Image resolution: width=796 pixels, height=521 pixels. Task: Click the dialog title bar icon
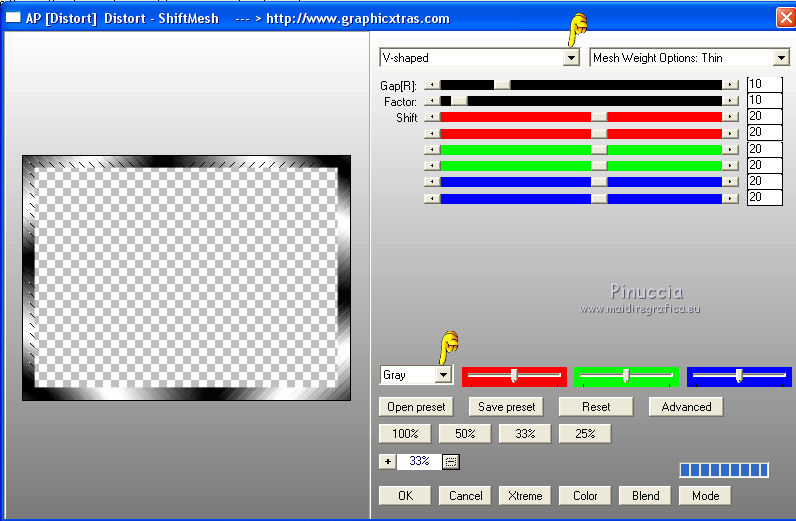pyautogui.click(x=13, y=18)
